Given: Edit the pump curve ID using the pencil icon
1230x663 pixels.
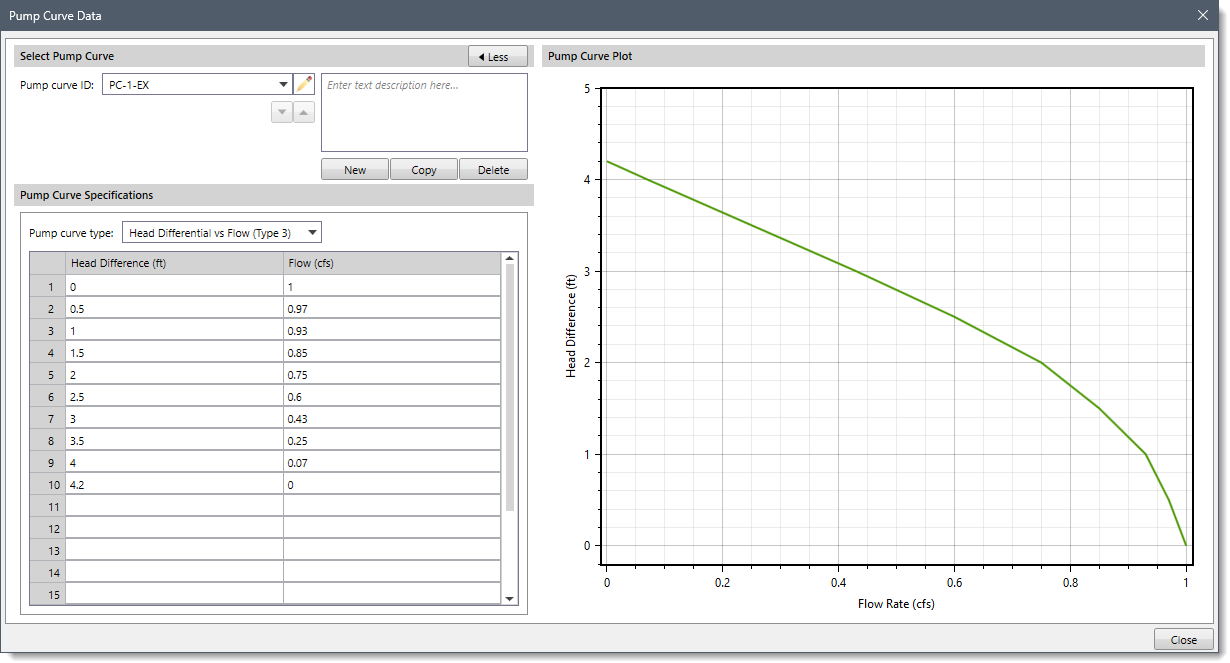Looking at the screenshot, I should point(304,83).
